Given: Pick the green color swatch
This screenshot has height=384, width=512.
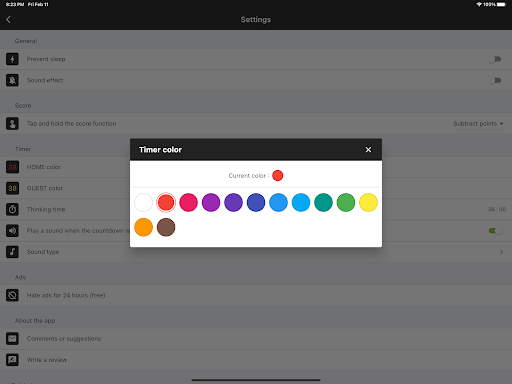Looking at the screenshot, I should coord(346,202).
